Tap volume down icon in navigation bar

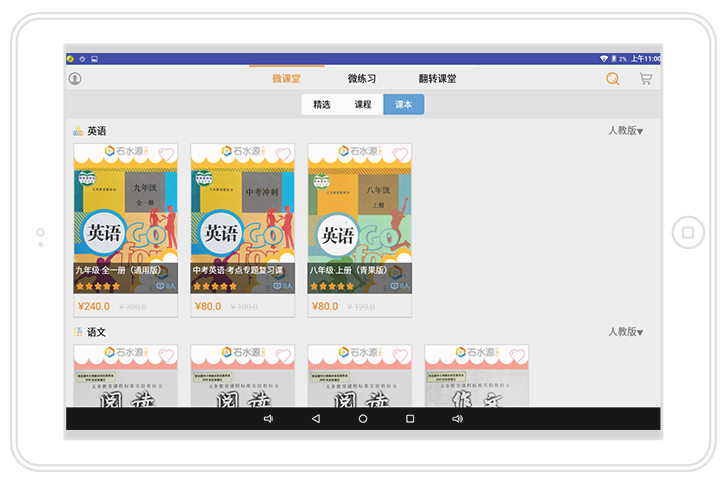(x=268, y=419)
